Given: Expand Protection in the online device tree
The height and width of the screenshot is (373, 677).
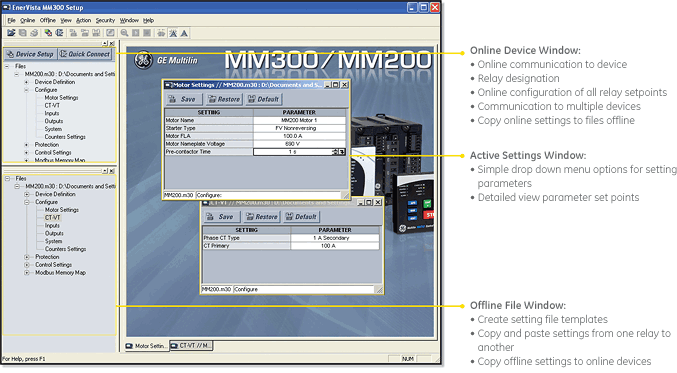Looking at the screenshot, I should tap(27, 145).
